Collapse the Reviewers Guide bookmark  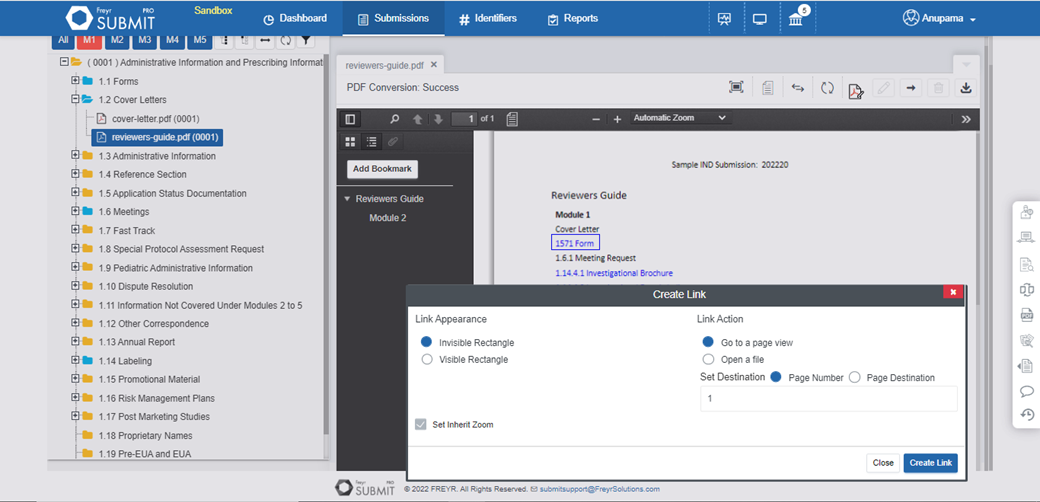click(347, 199)
